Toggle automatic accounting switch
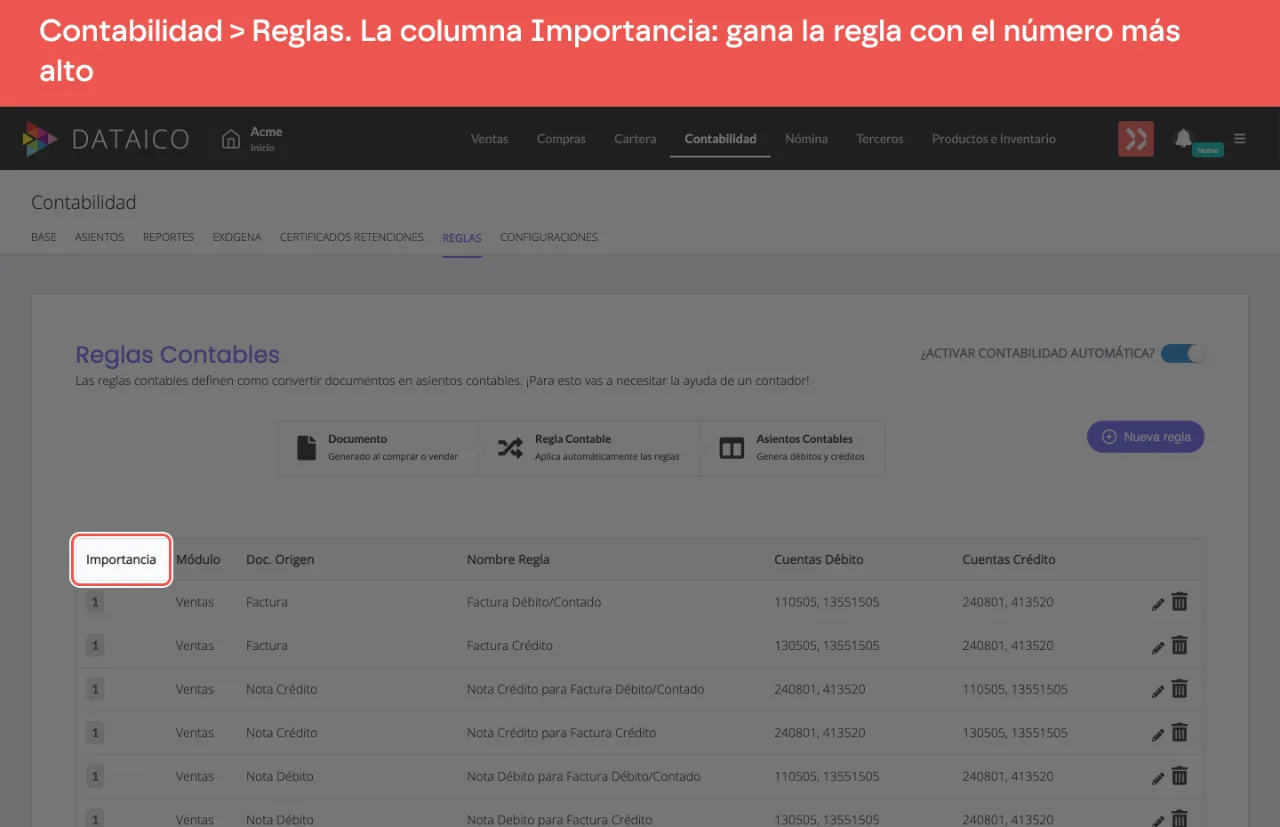The image size is (1280, 827). [1183, 353]
